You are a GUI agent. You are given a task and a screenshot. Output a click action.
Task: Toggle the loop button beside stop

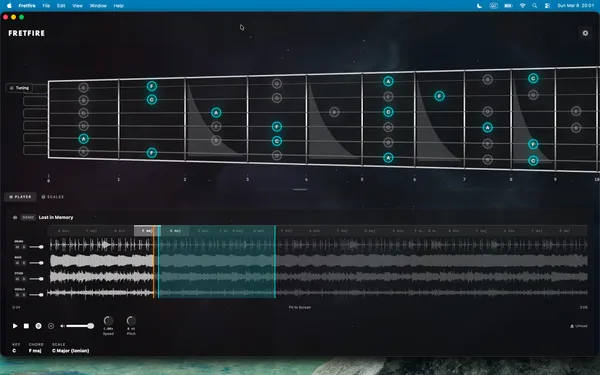(x=38, y=326)
